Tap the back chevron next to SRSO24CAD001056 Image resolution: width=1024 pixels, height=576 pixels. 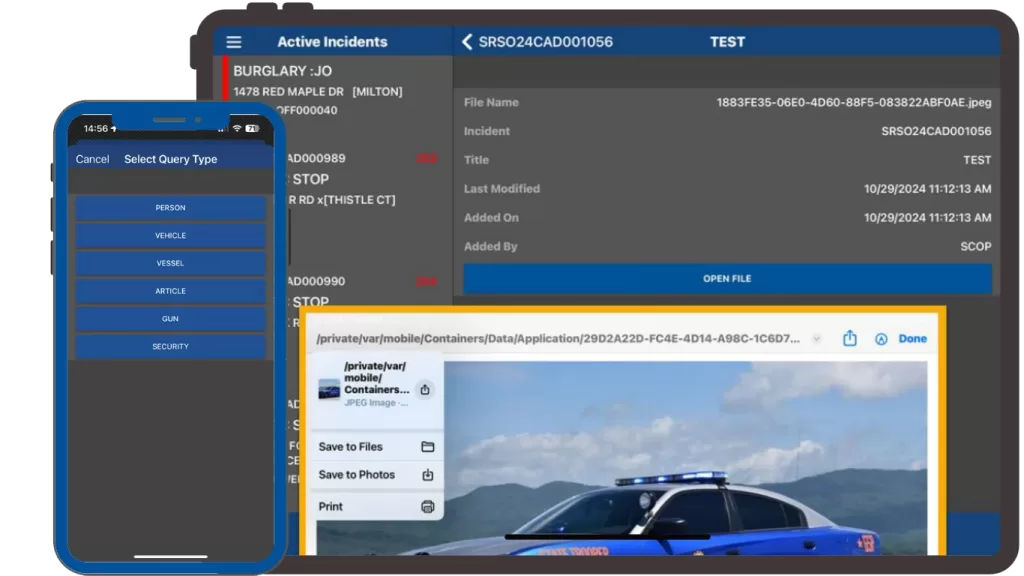coord(466,41)
